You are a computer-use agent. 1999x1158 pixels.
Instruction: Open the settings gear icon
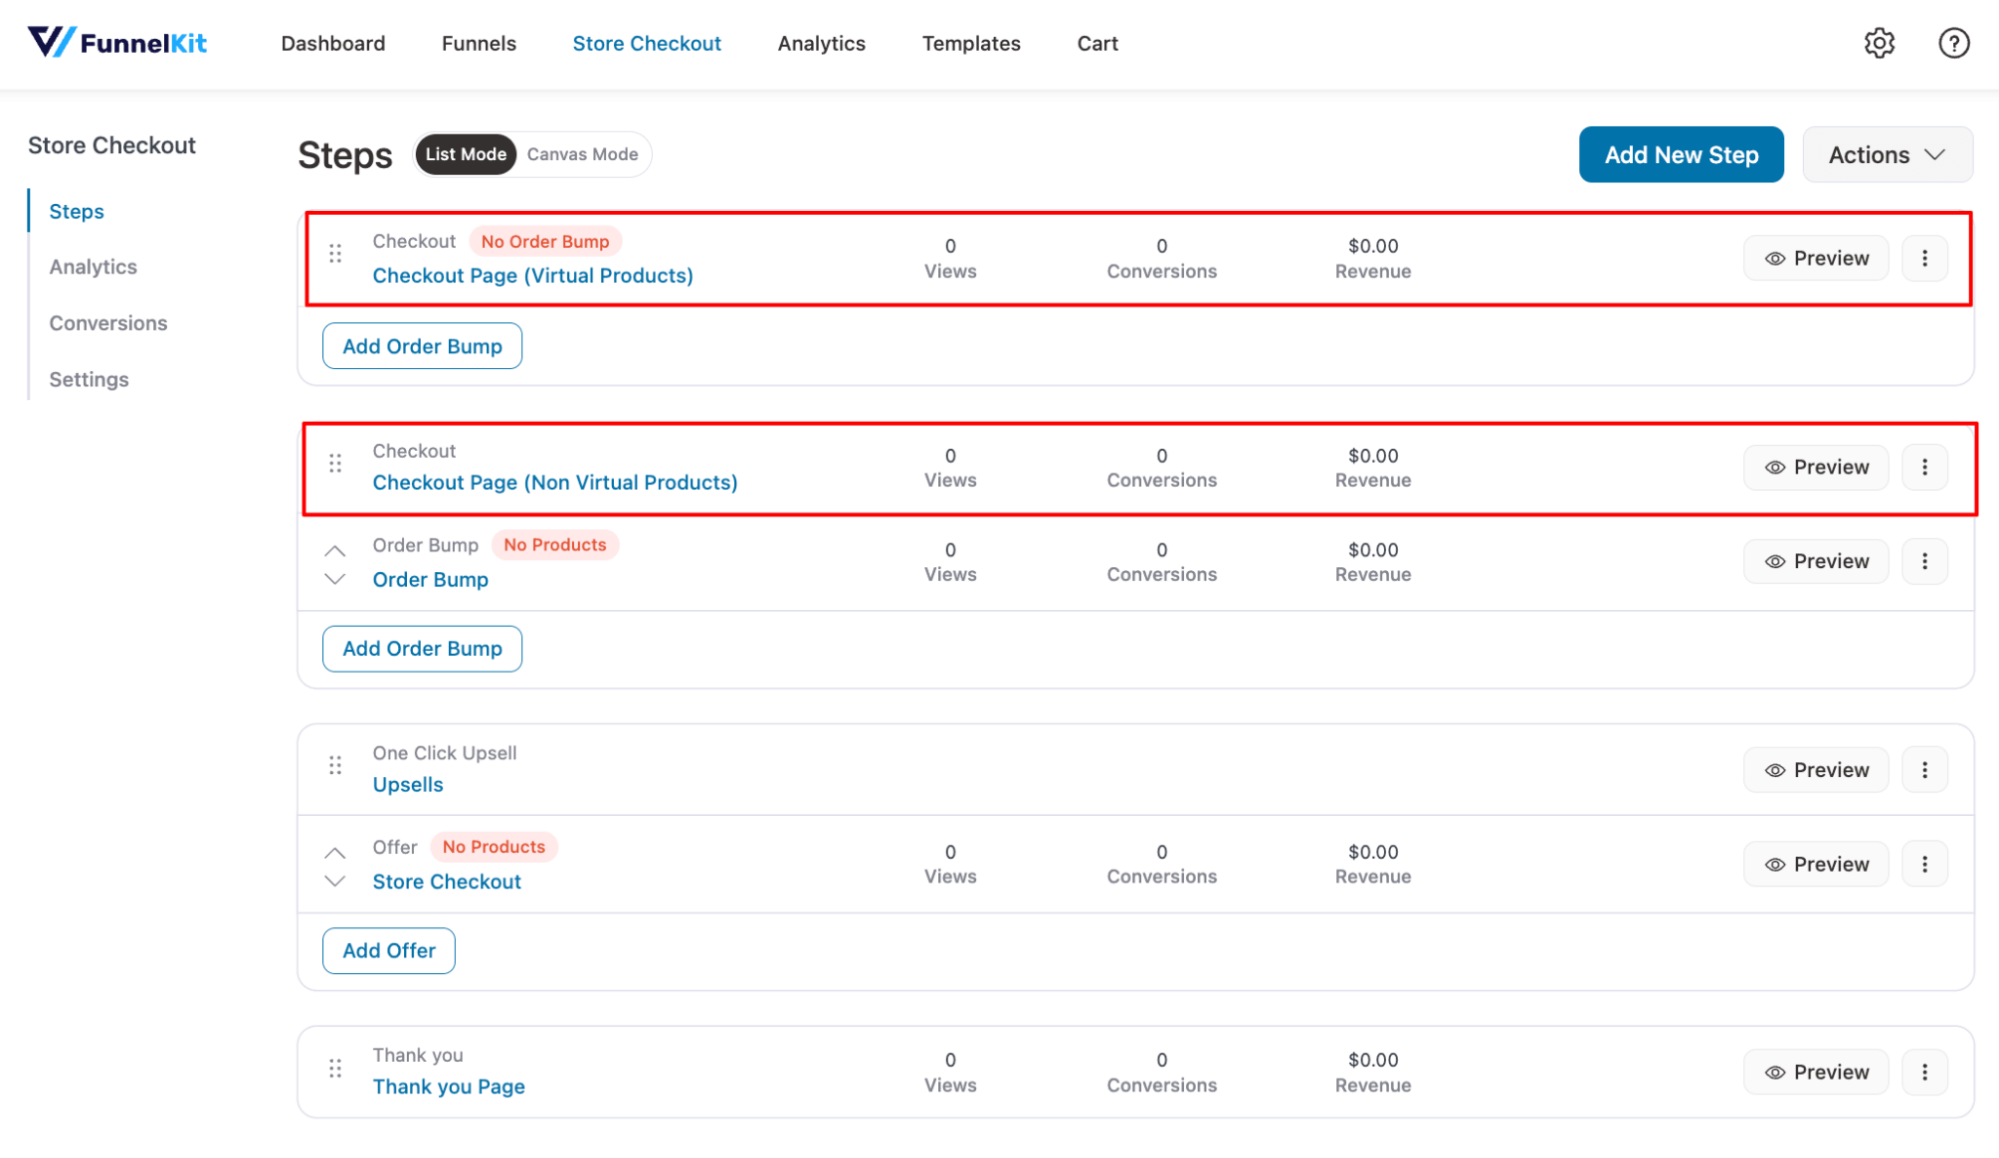point(1879,43)
